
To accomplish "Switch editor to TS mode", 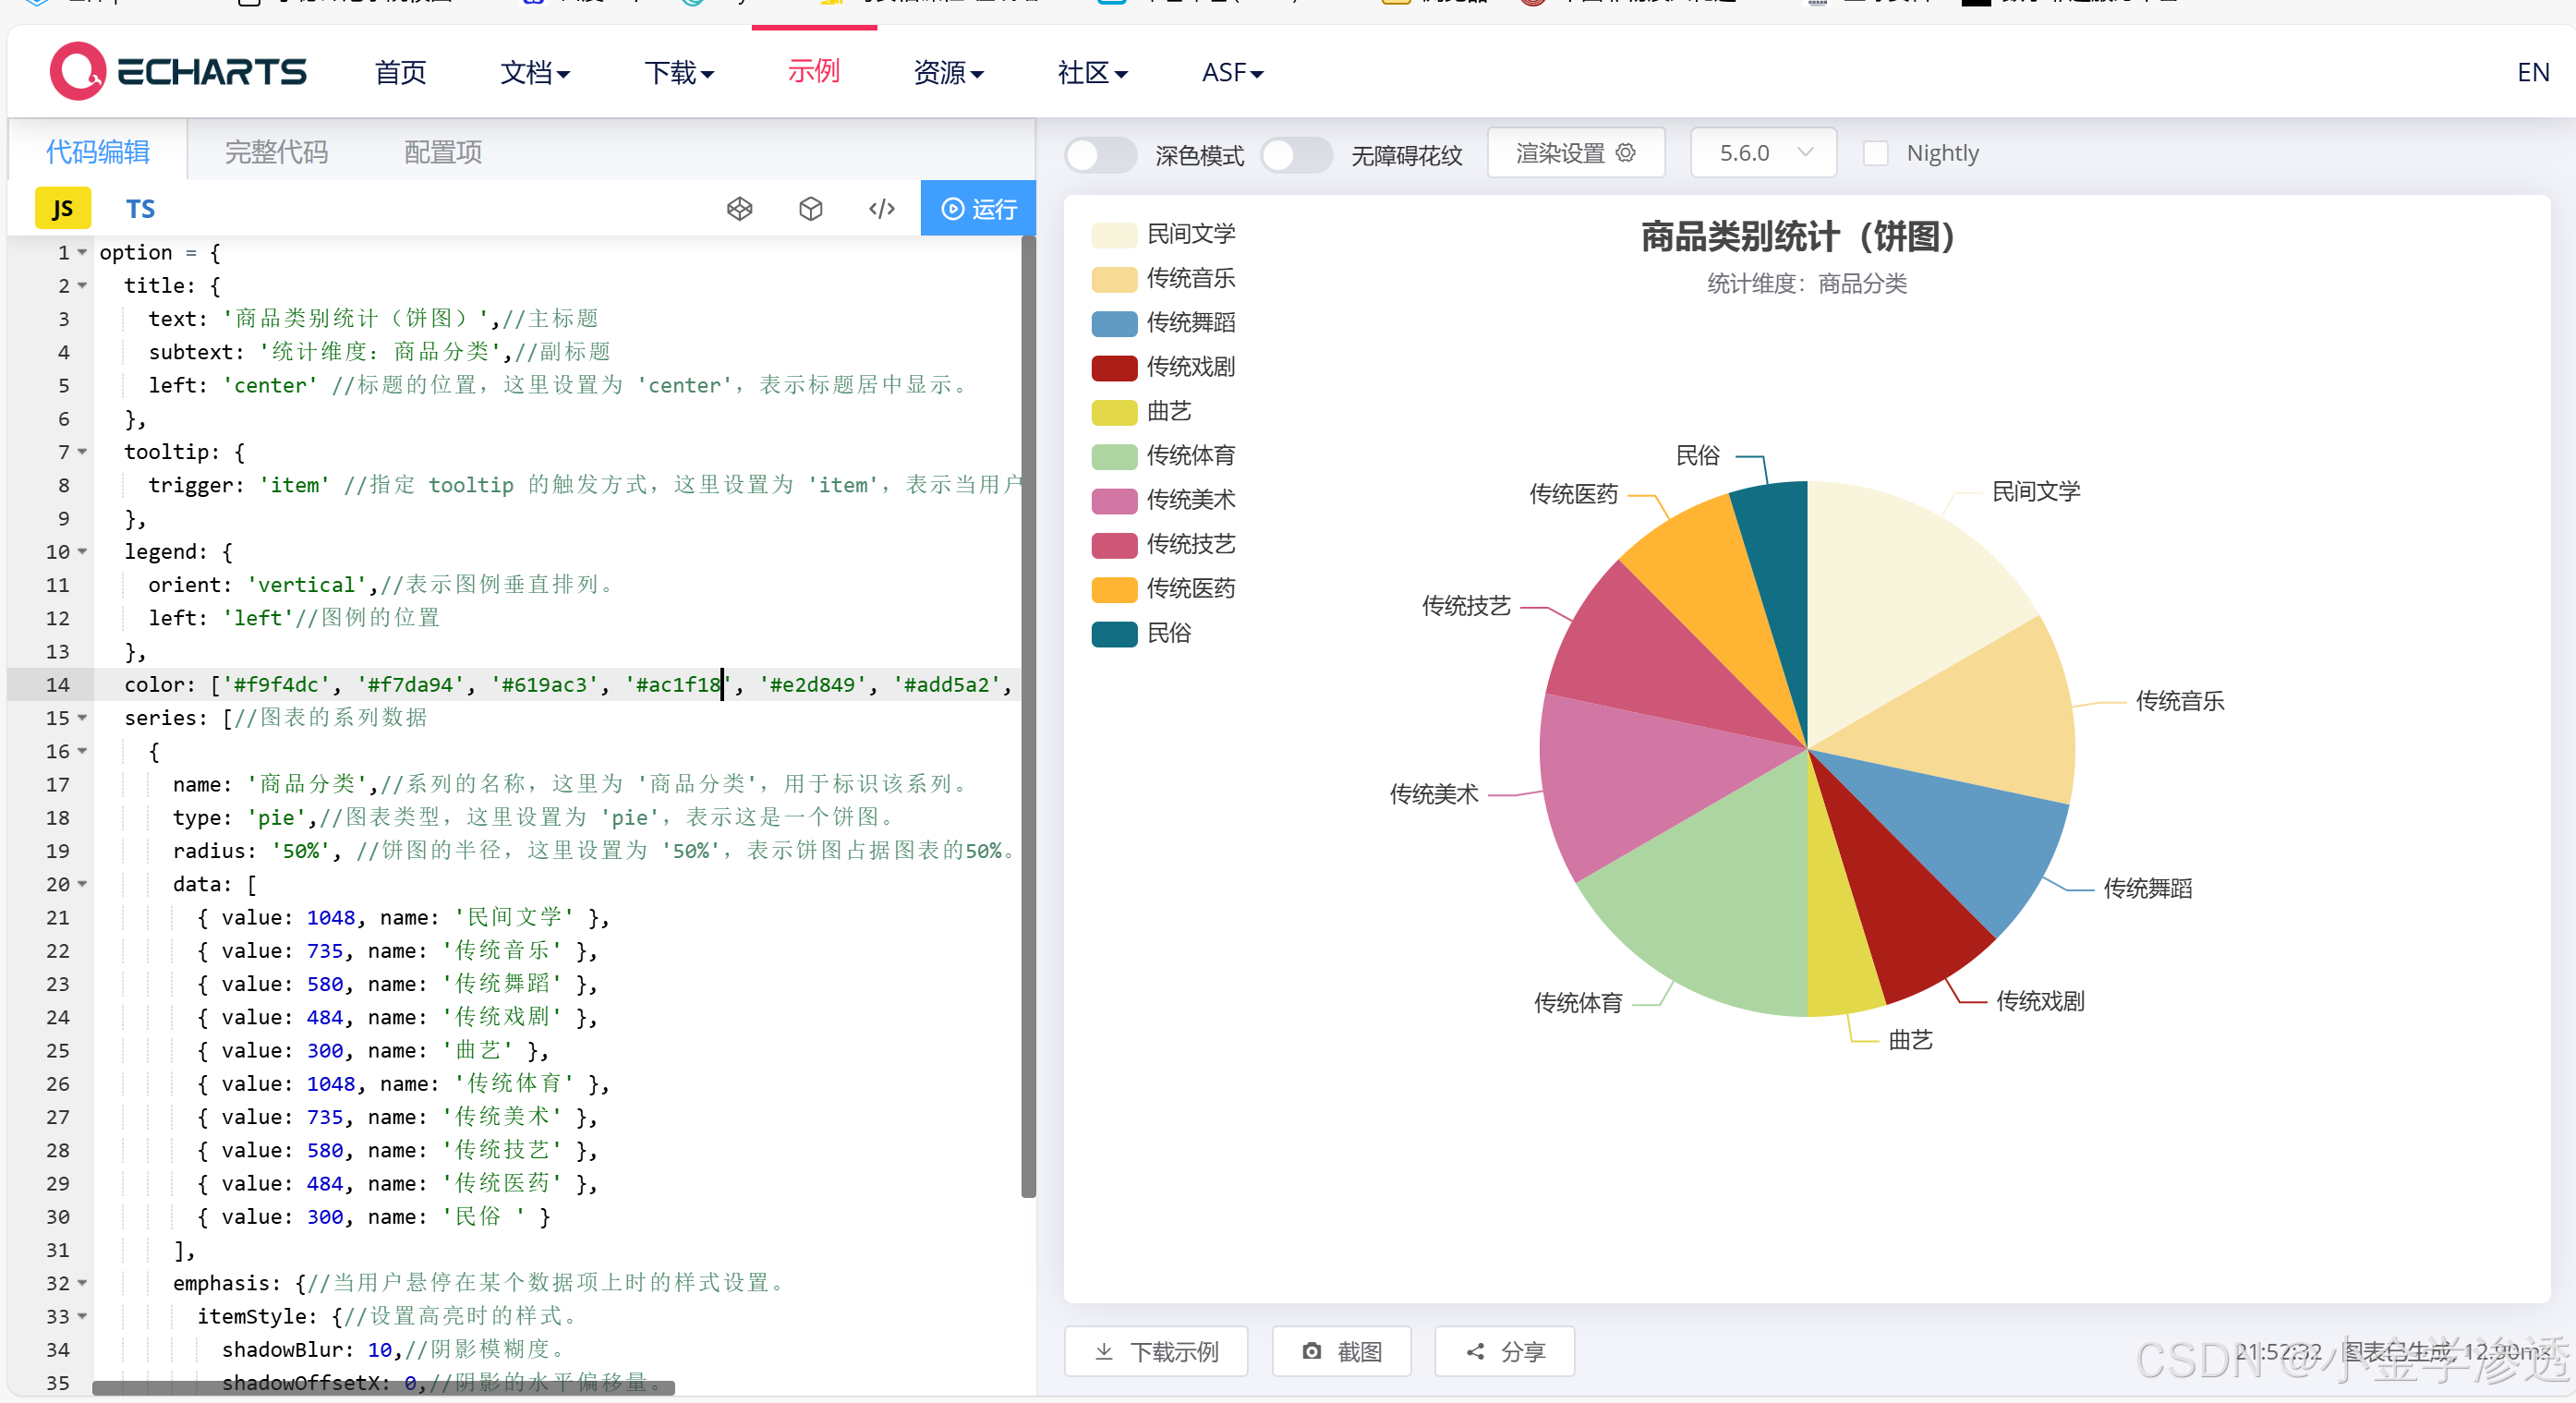I will [140, 208].
